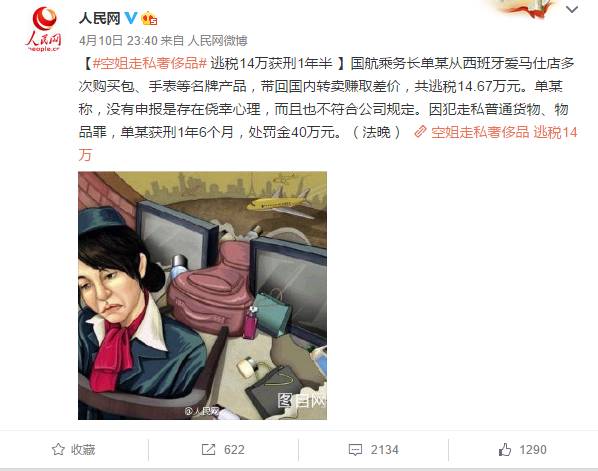
Task: Open the post timestamp 4月10日 23:40
Action: 118,40
